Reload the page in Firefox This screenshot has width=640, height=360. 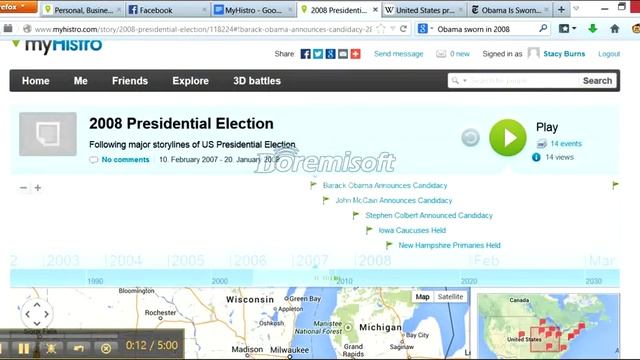point(403,29)
